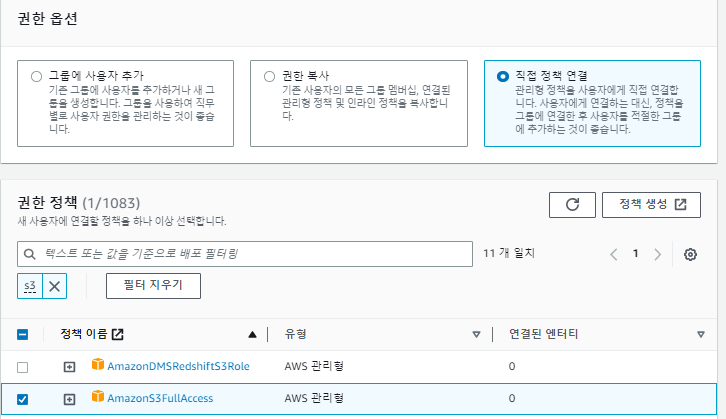
Task: Click the AmazonS3FullAccess policy box icon
Action: click(98, 396)
